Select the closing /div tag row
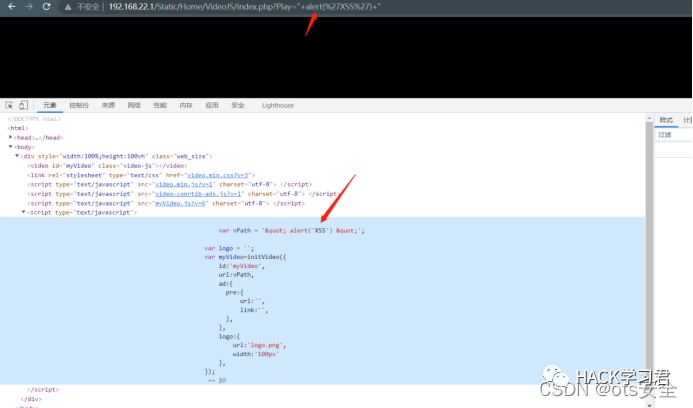693x408 pixels. pyautogui.click(x=31, y=399)
